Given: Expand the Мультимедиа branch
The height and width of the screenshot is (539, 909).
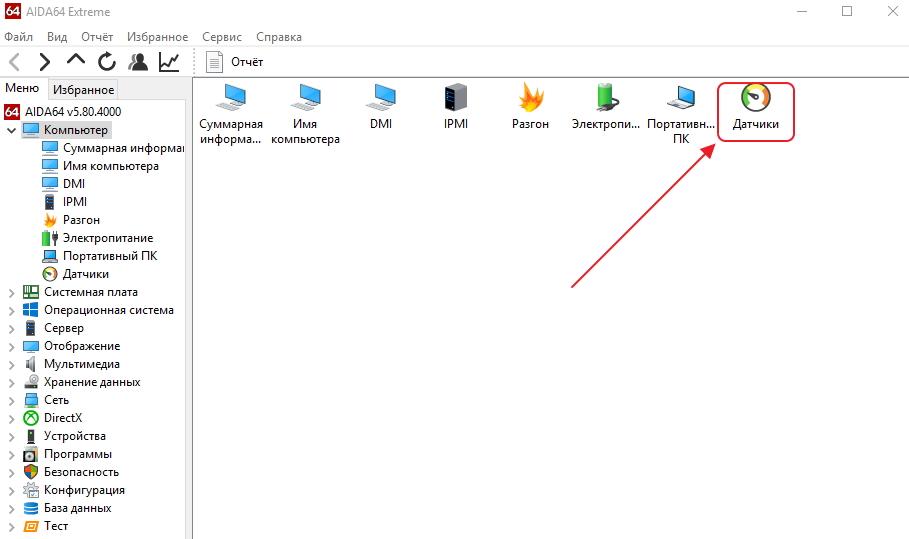Looking at the screenshot, I should [x=11, y=365].
